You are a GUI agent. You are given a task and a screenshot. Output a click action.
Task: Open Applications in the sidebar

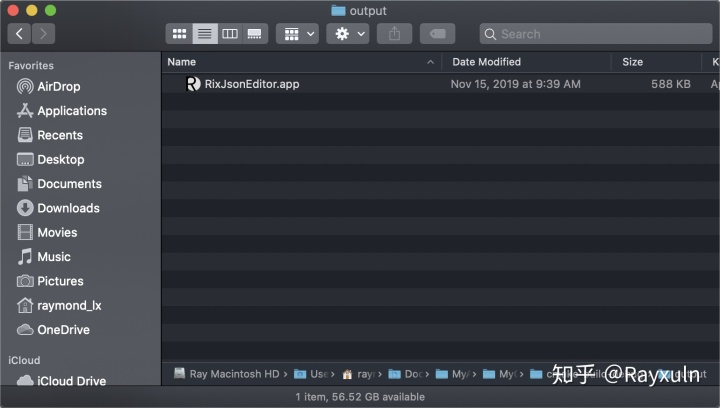point(62,111)
